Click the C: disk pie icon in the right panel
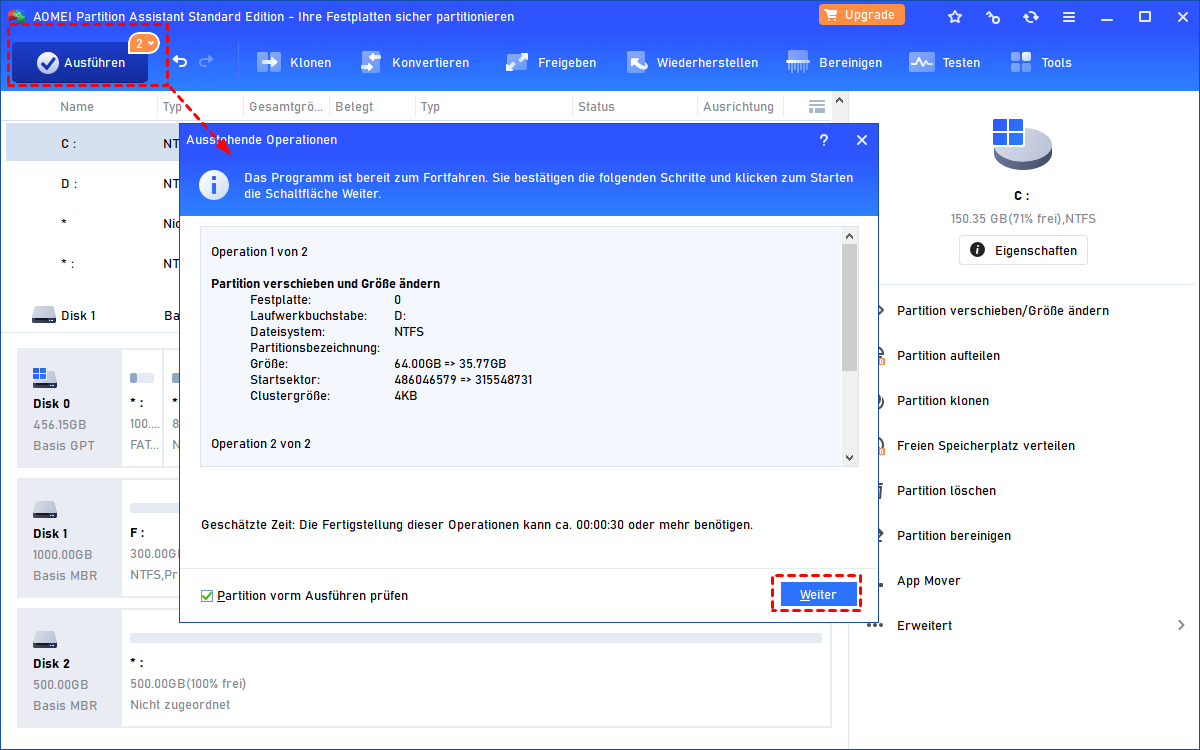This screenshot has height=750, width=1200. tap(1022, 145)
